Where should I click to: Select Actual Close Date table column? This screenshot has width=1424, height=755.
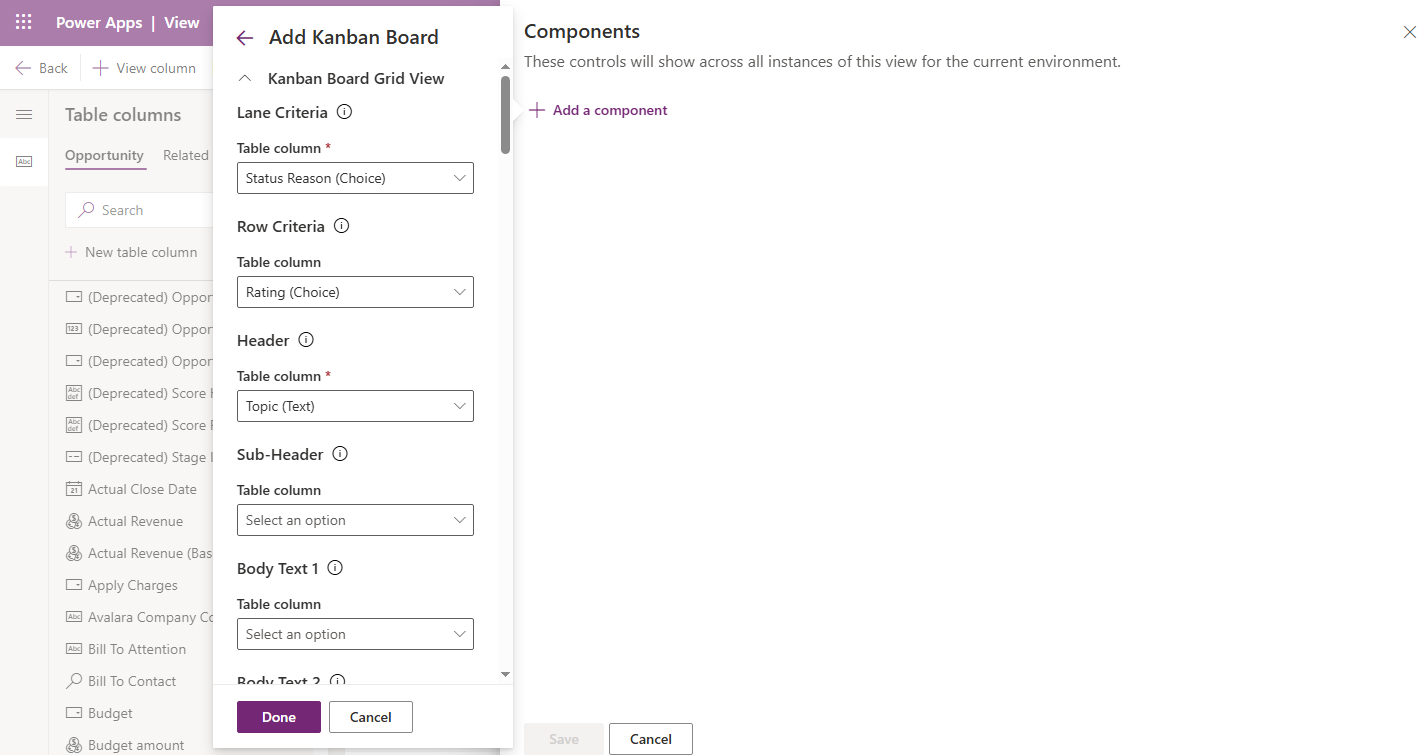click(141, 489)
